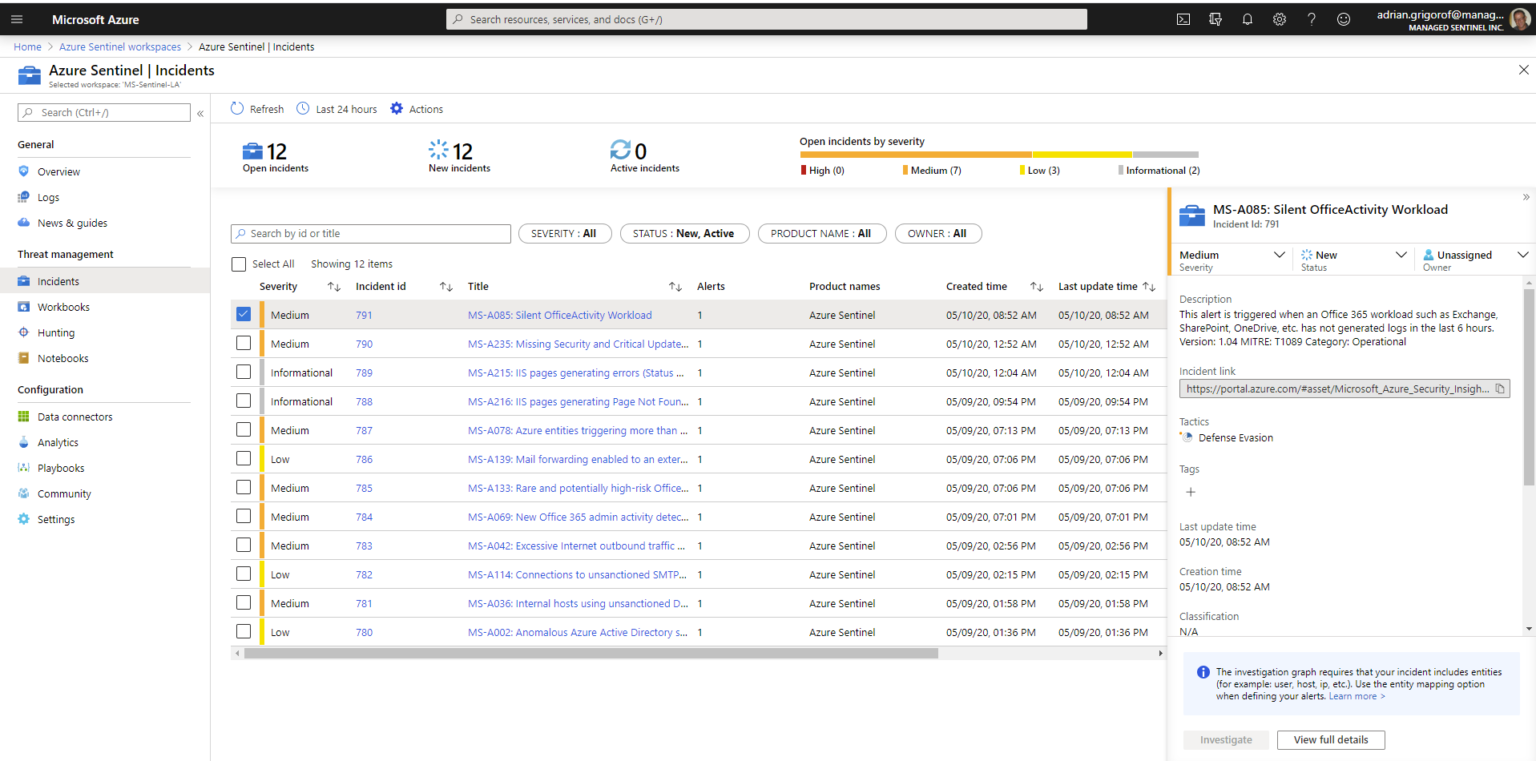Screen dimensions: 1536x761
Task: Open Data connectors settings
Action: [74, 416]
